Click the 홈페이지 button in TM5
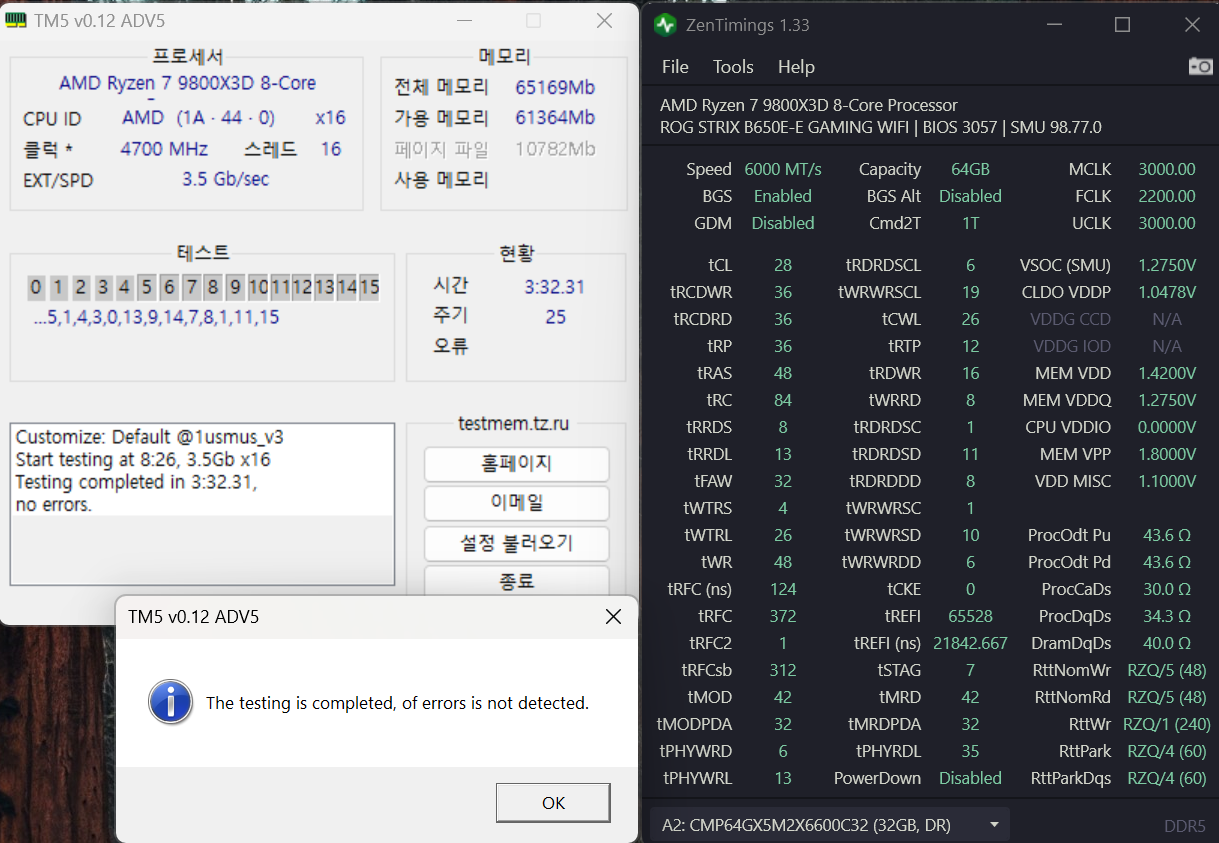The height and width of the screenshot is (843, 1219). (517, 464)
